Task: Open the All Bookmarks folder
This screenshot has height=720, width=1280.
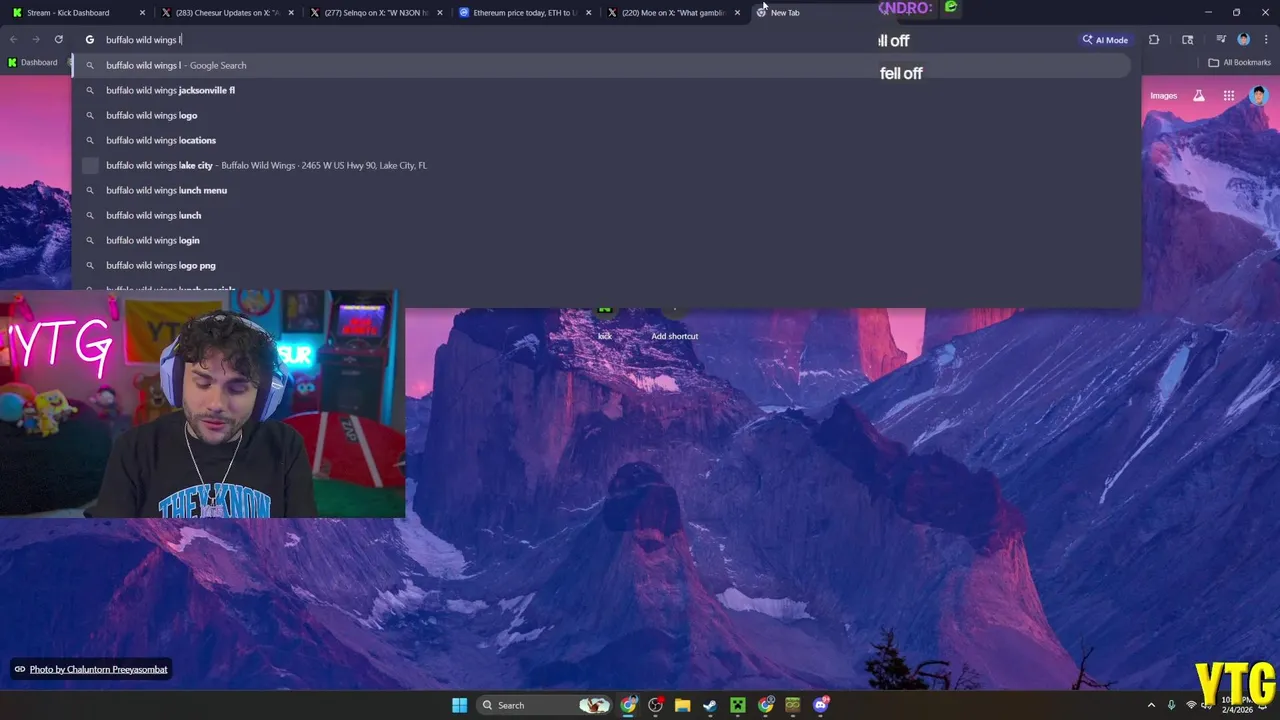Action: click(x=1239, y=63)
